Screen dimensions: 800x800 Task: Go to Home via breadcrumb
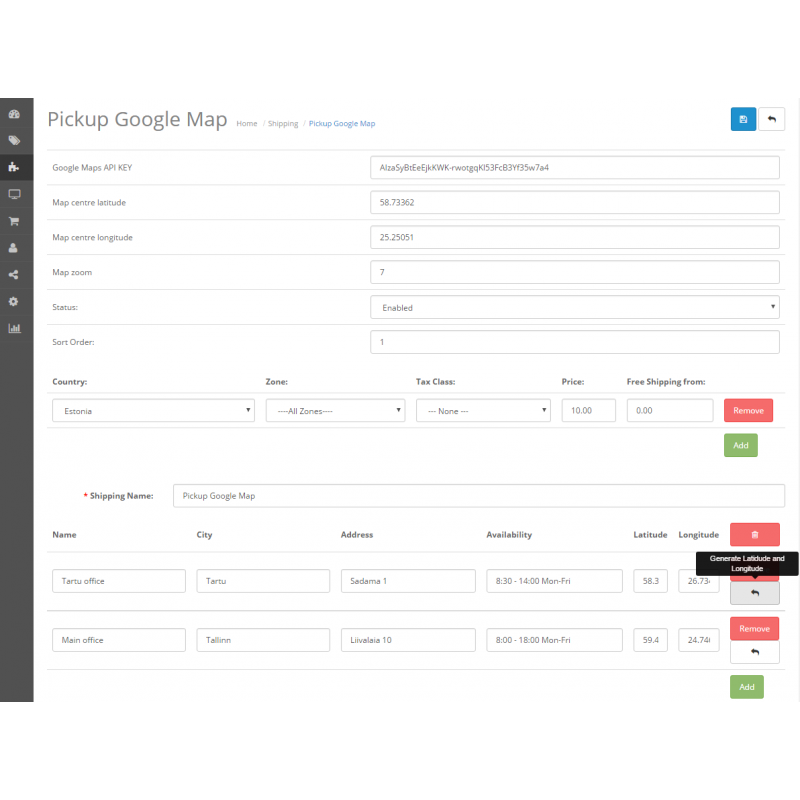point(247,123)
